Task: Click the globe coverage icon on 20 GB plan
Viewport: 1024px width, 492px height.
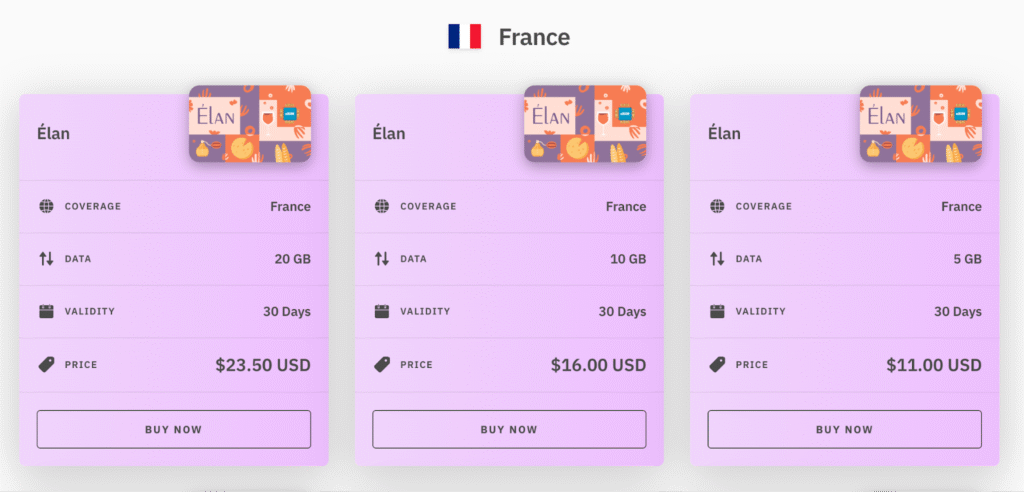Action: tap(46, 207)
